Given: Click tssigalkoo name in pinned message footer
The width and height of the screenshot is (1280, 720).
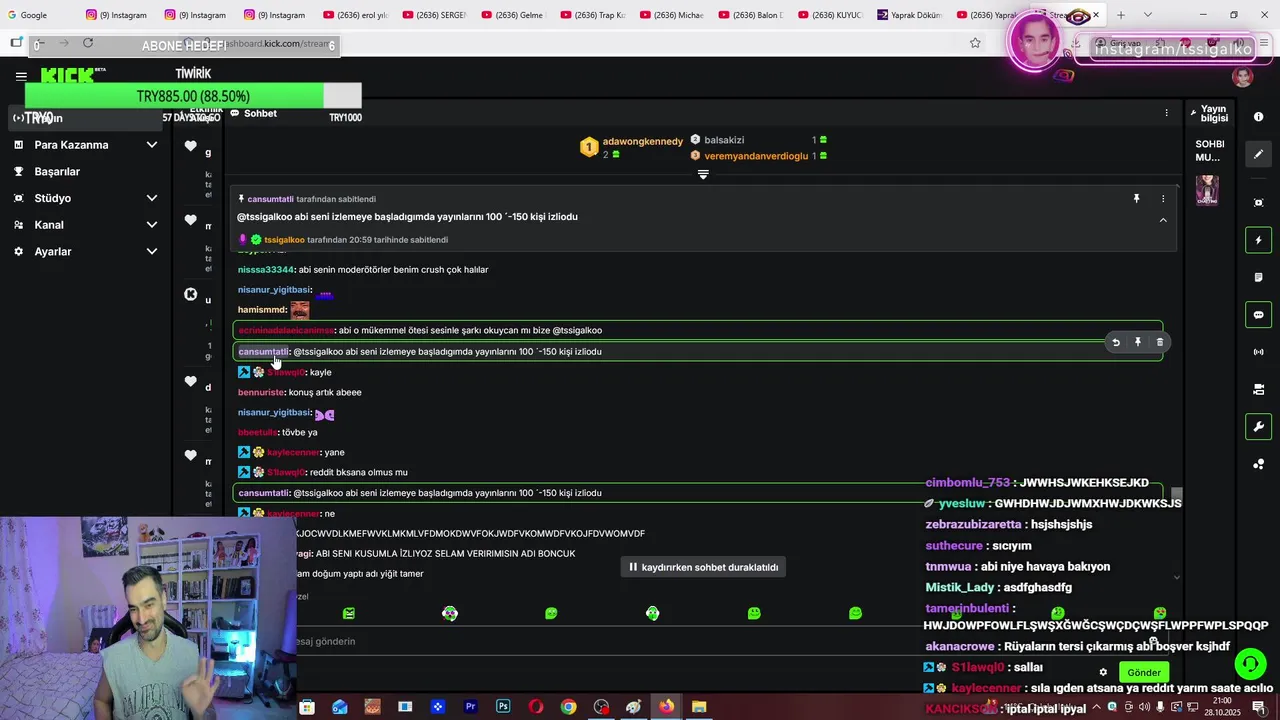Looking at the screenshot, I should [284, 240].
